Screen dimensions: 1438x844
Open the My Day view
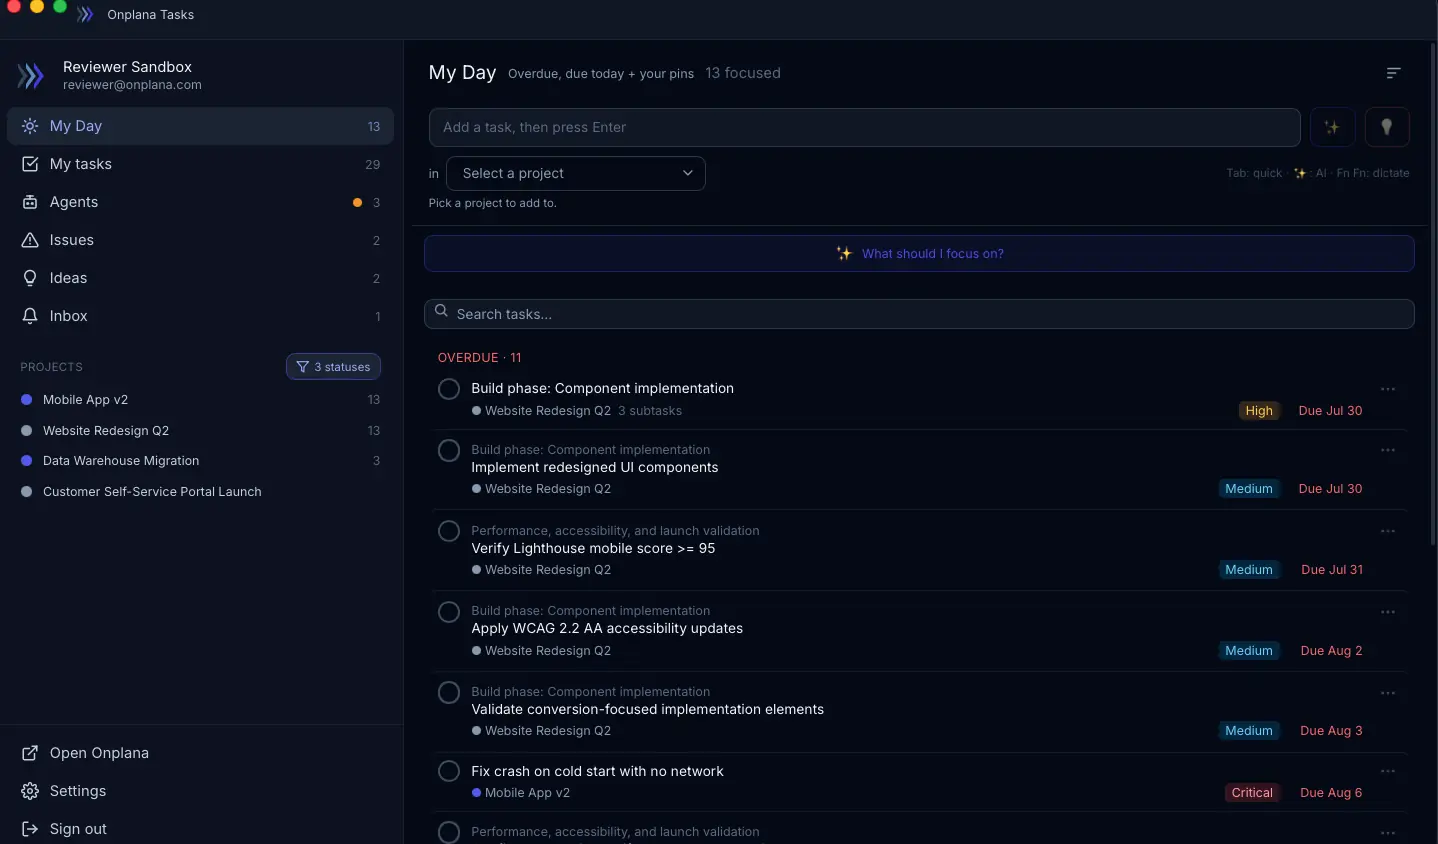tap(200, 126)
